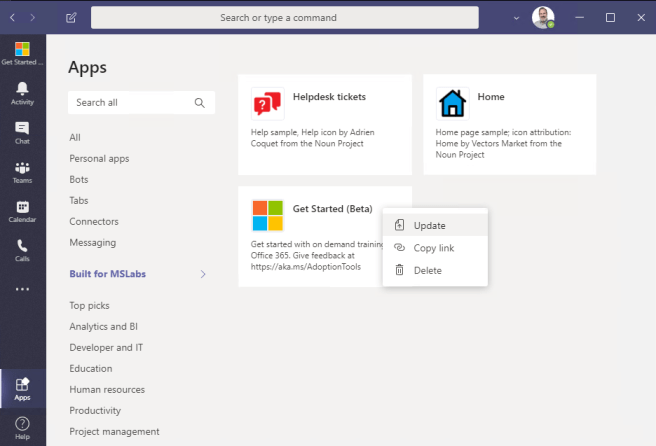Screen dimensions: 656x446
Task: Click the Update upload icon in menu
Action: 400,225
